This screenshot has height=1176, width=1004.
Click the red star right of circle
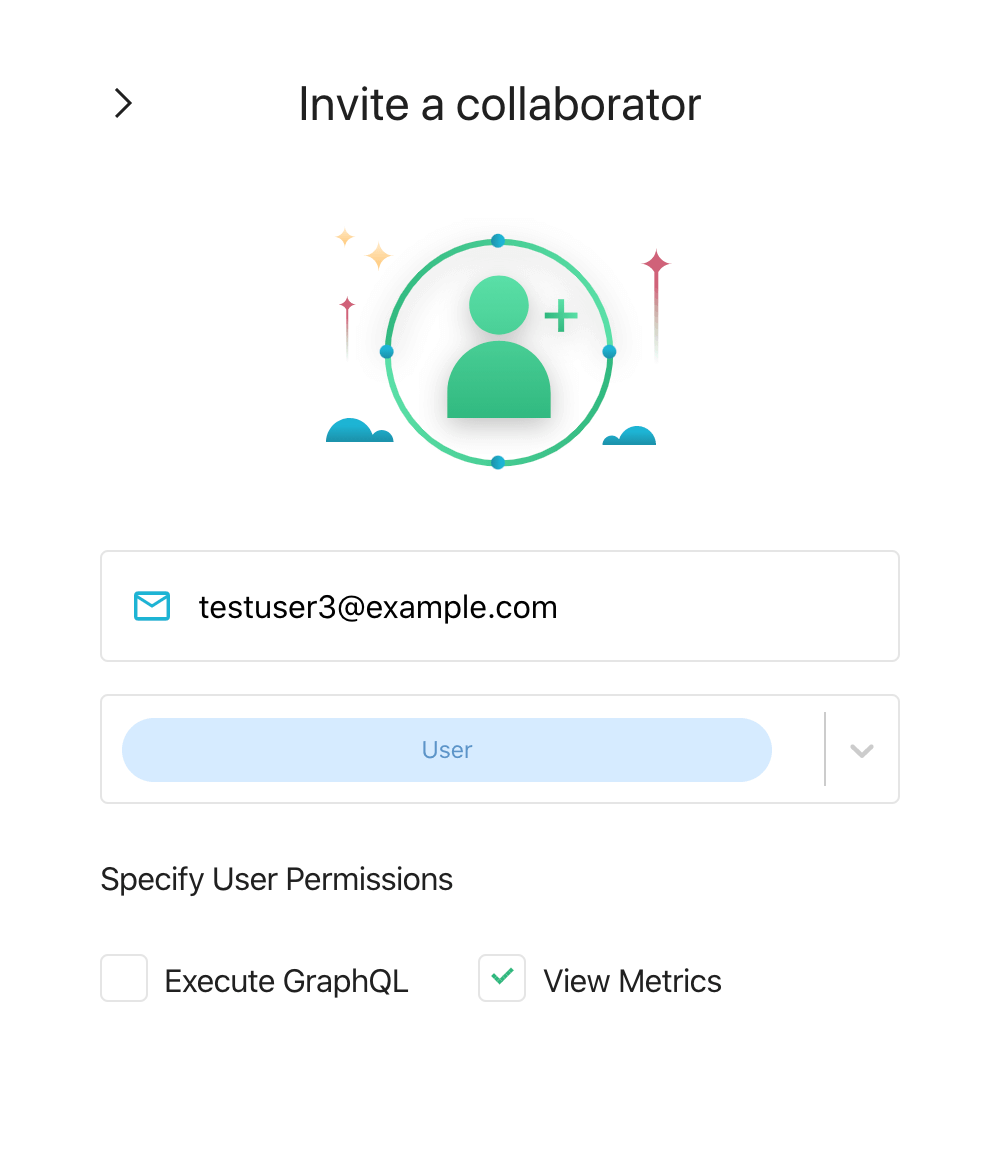[656, 264]
